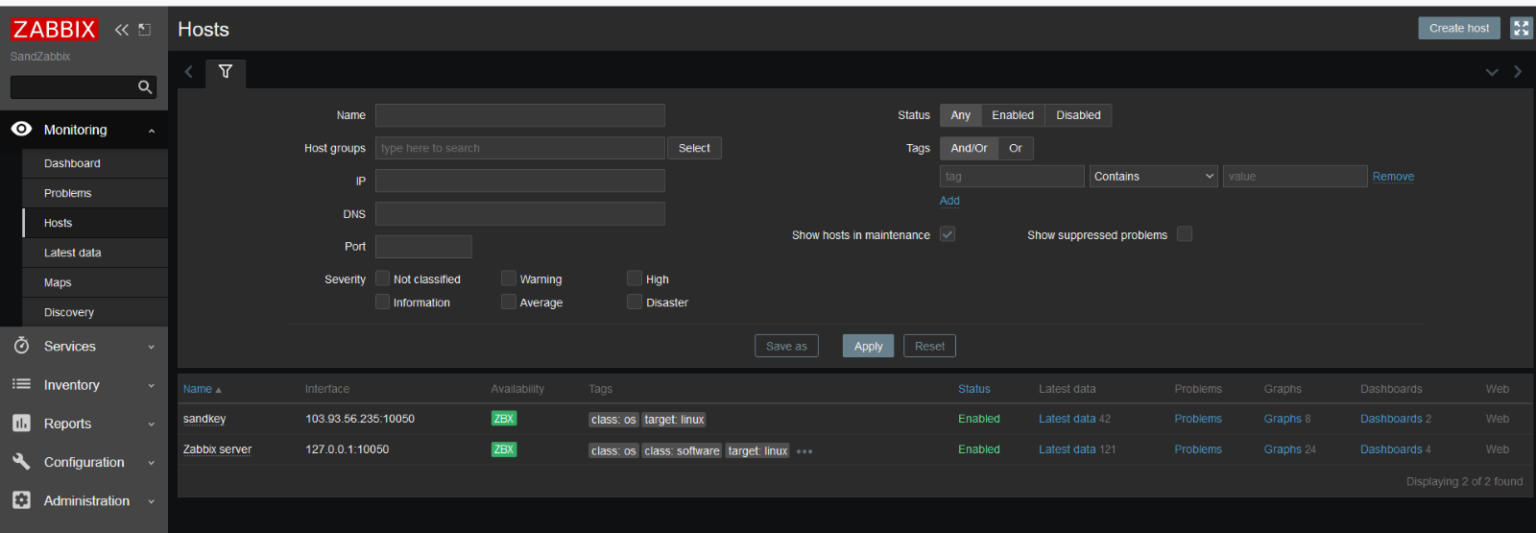Enable Show suppressed problems checkbox
Screen dimensions: 1536x533
click(1184, 235)
